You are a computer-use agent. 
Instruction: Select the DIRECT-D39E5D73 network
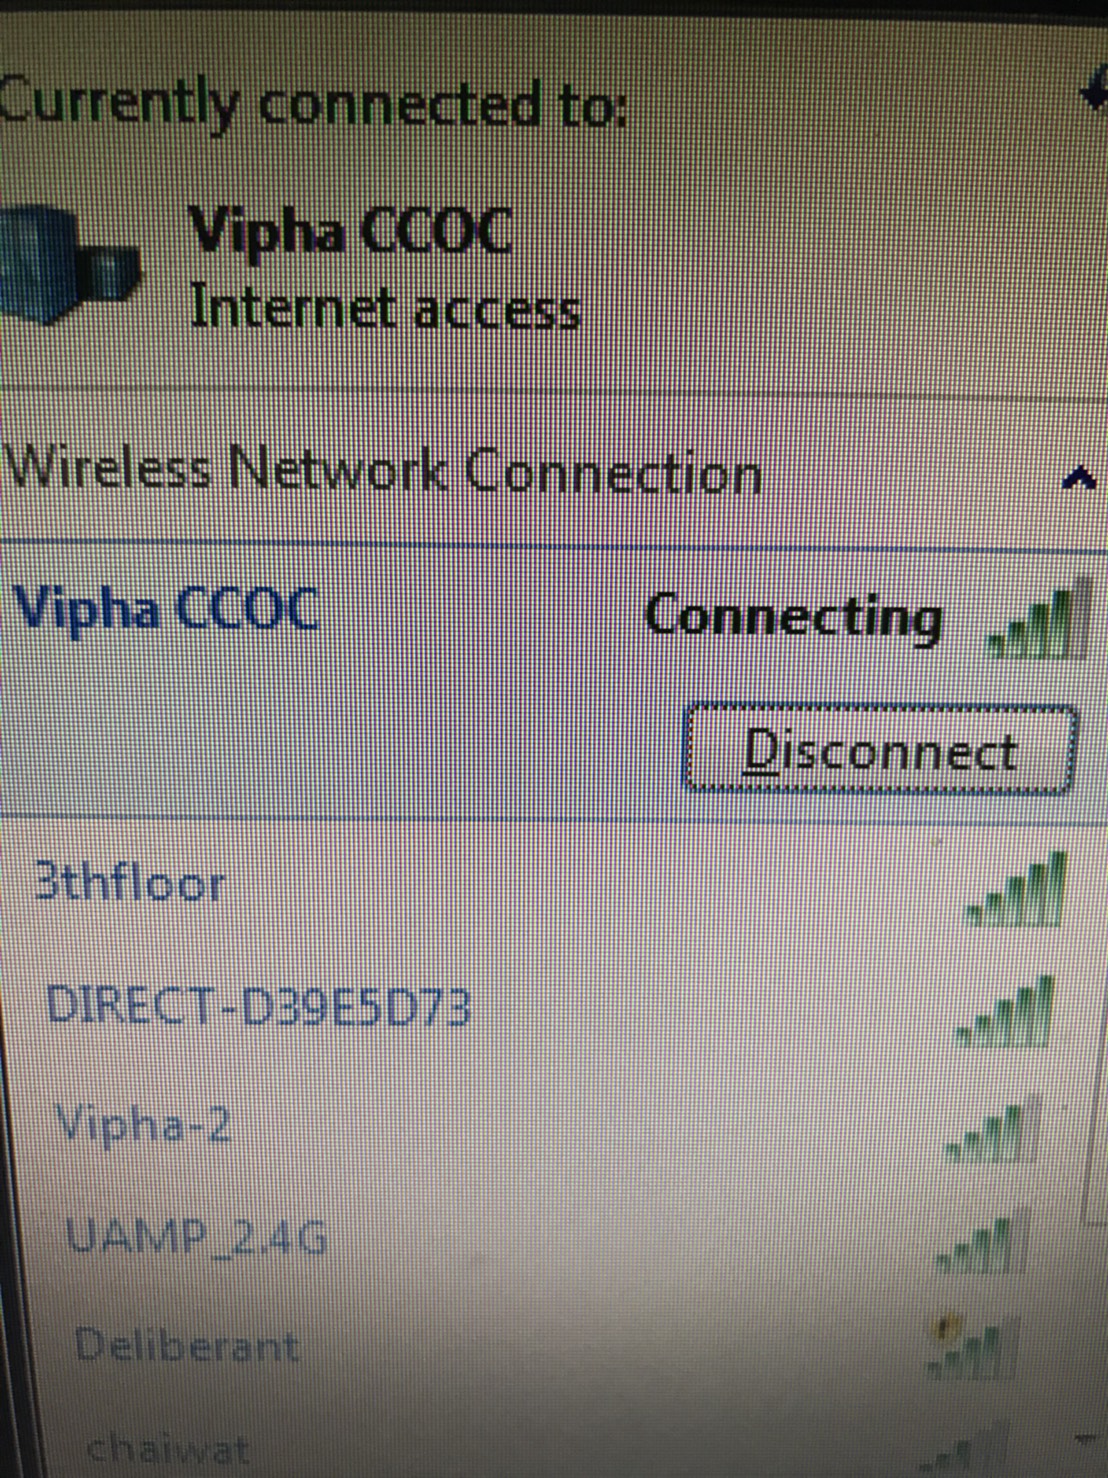(x=540, y=1008)
